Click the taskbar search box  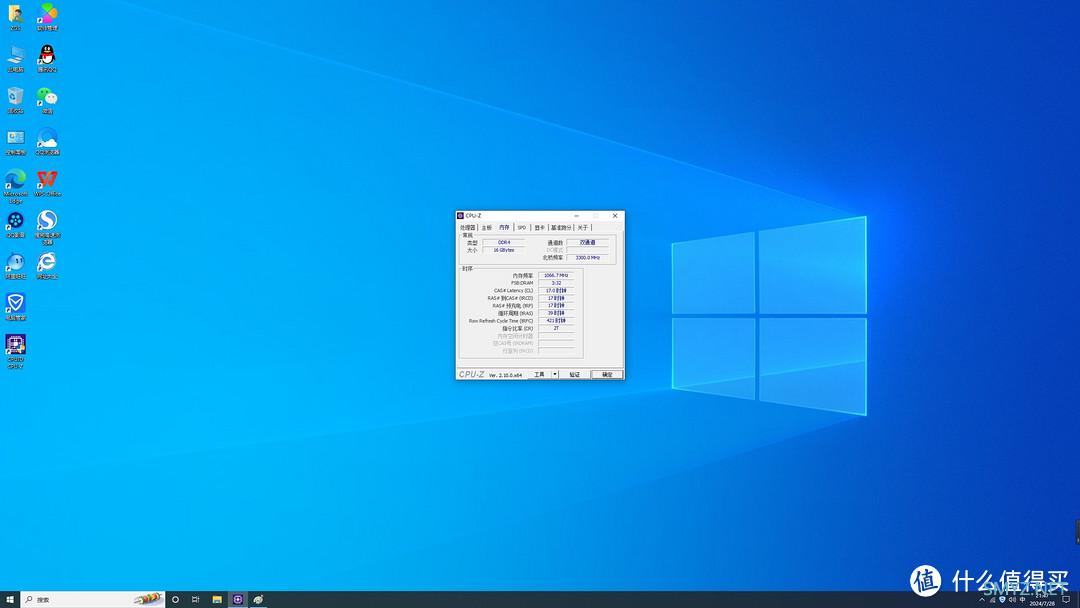pos(93,600)
